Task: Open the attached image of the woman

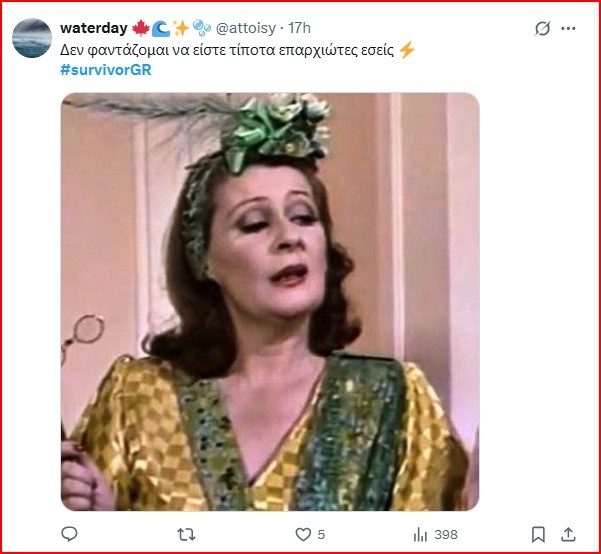Action: tap(269, 300)
